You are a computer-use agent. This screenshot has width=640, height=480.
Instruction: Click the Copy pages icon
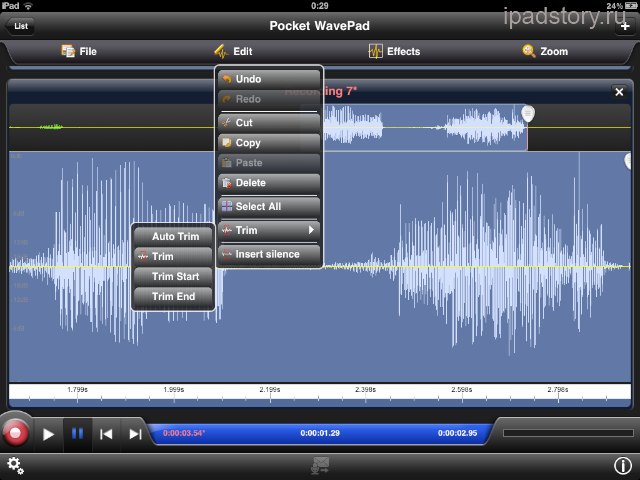click(227, 142)
